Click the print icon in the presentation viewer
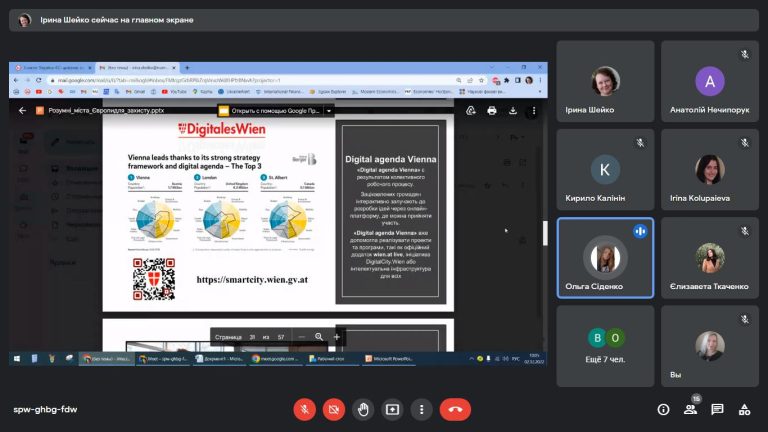768x432 pixels. pyautogui.click(x=492, y=111)
